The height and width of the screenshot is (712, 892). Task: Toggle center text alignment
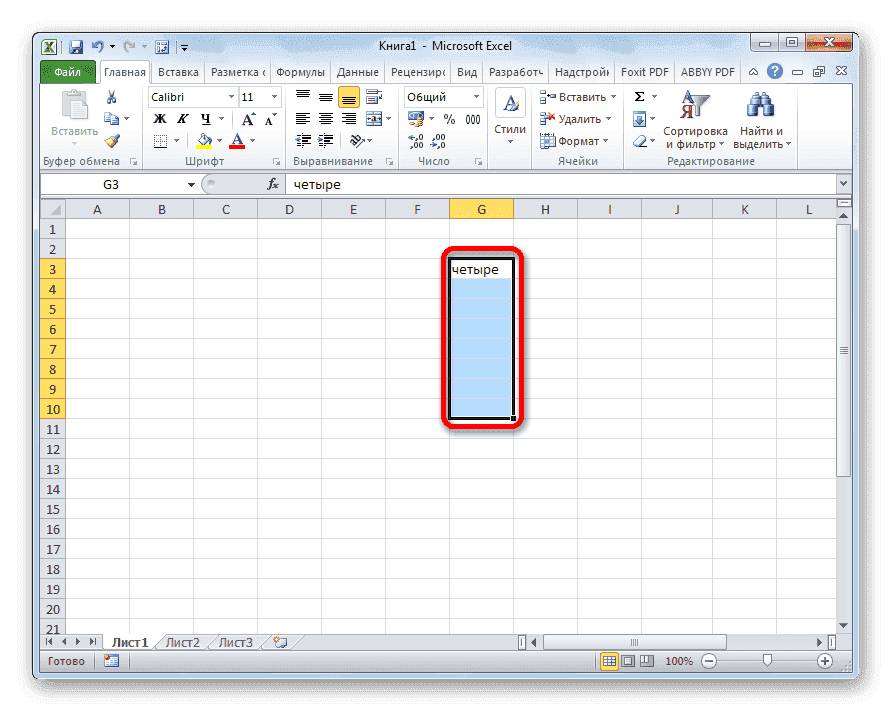click(326, 119)
